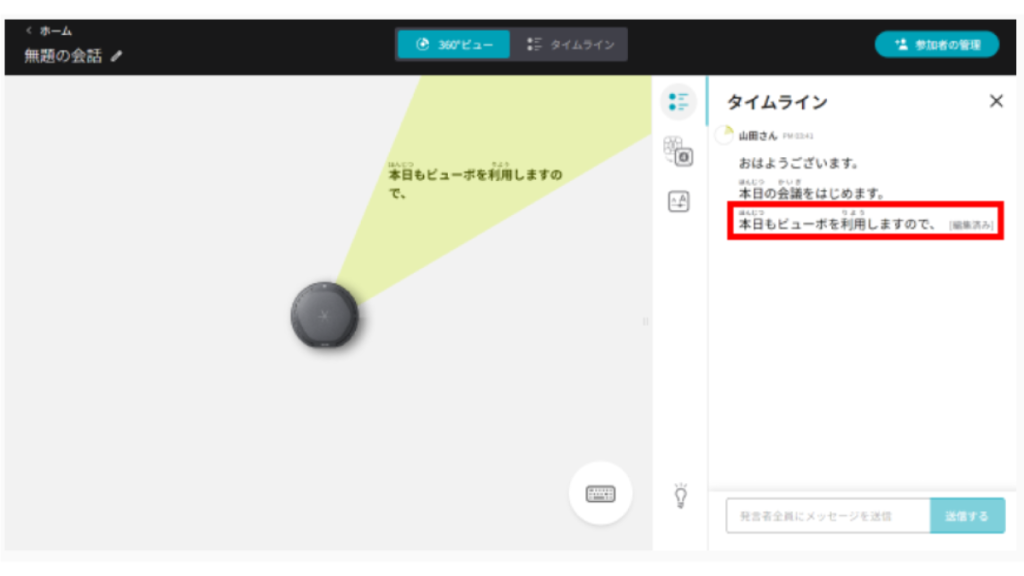
Task: Click the lightbulb hints icon
Action: (x=680, y=495)
